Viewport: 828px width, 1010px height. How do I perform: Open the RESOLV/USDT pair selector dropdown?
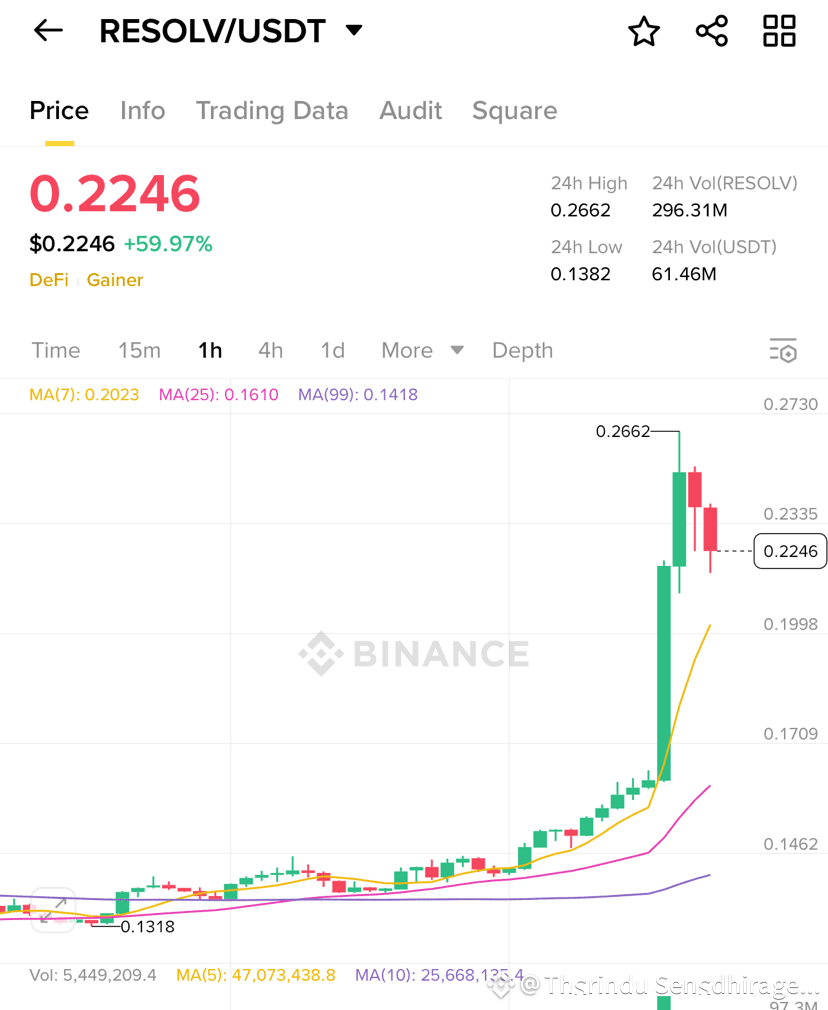click(354, 30)
